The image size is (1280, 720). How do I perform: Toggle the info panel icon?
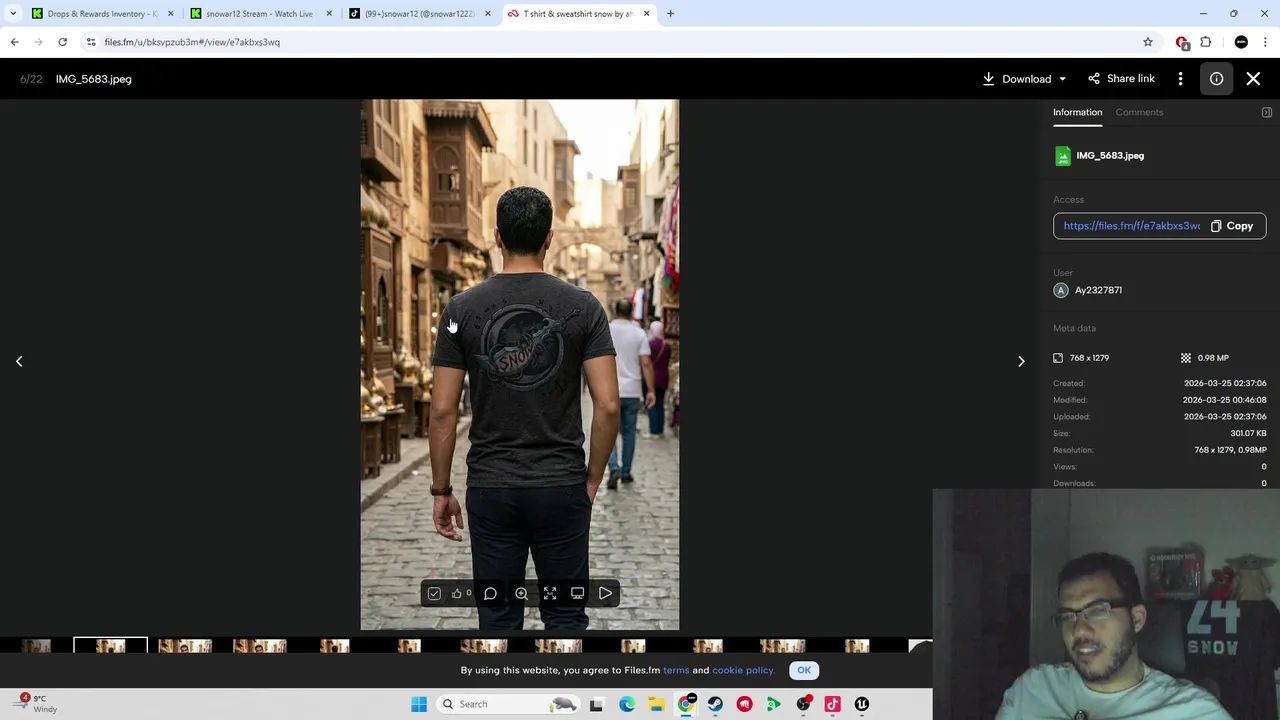click(x=1216, y=79)
